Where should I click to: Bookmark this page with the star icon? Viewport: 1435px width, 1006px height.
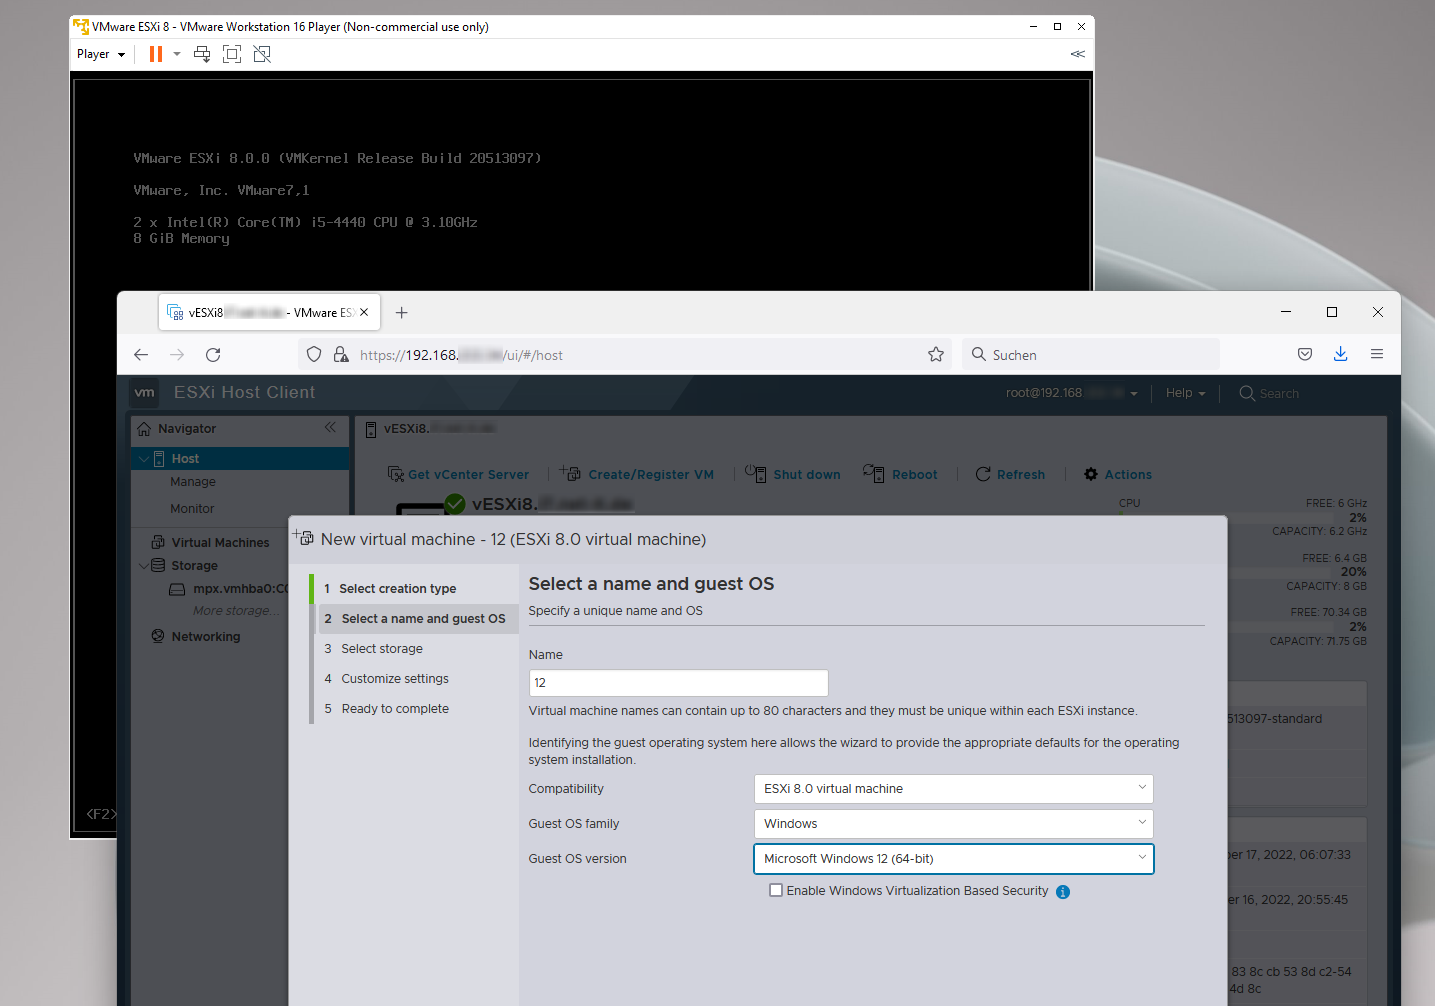[936, 355]
